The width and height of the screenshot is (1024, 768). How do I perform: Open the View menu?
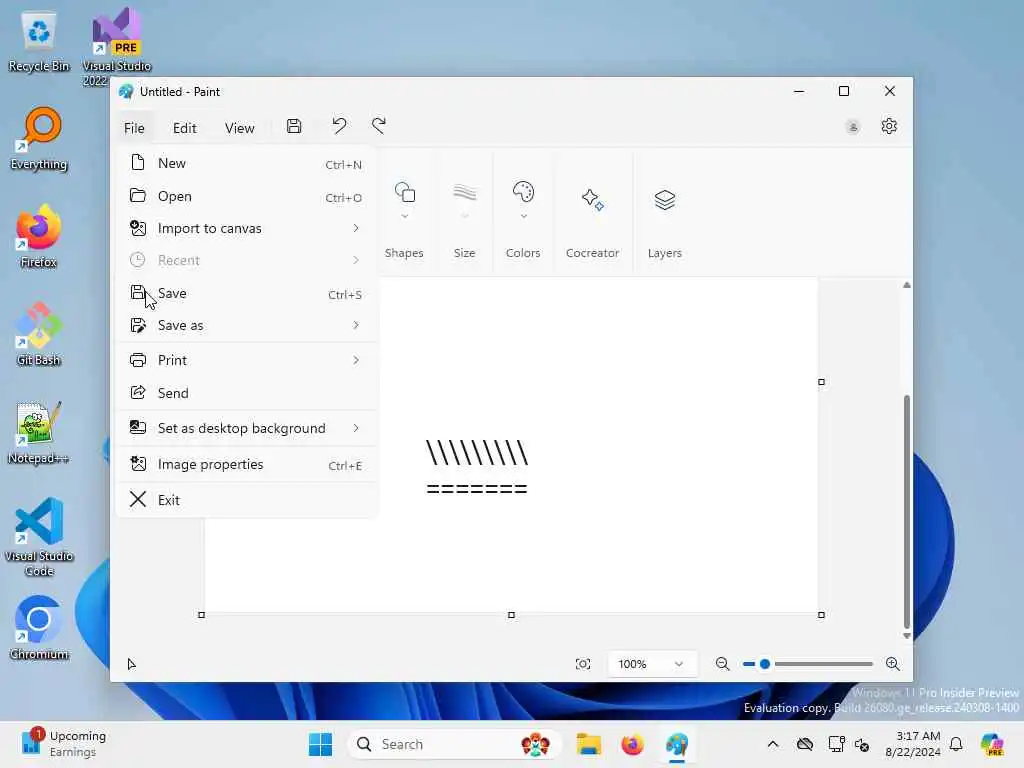pos(240,128)
